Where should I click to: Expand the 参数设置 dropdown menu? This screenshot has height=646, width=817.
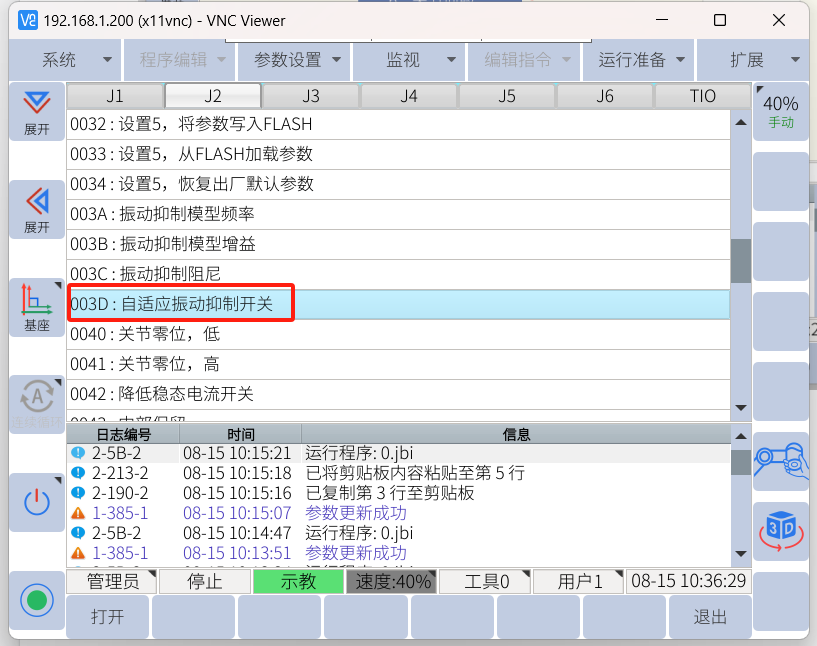(x=297, y=60)
